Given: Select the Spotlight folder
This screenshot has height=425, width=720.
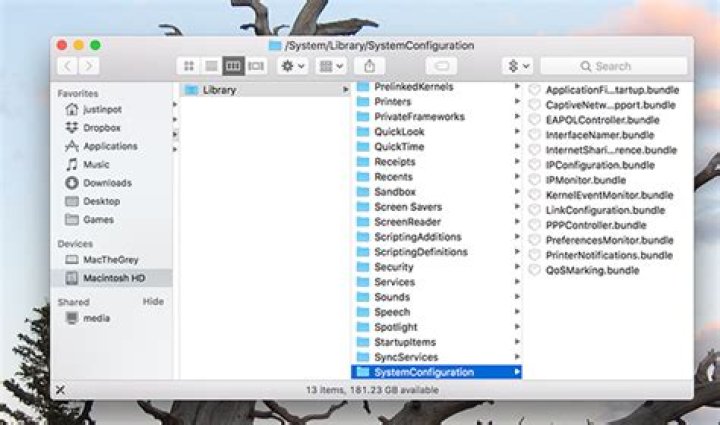Looking at the screenshot, I should click(439, 327).
